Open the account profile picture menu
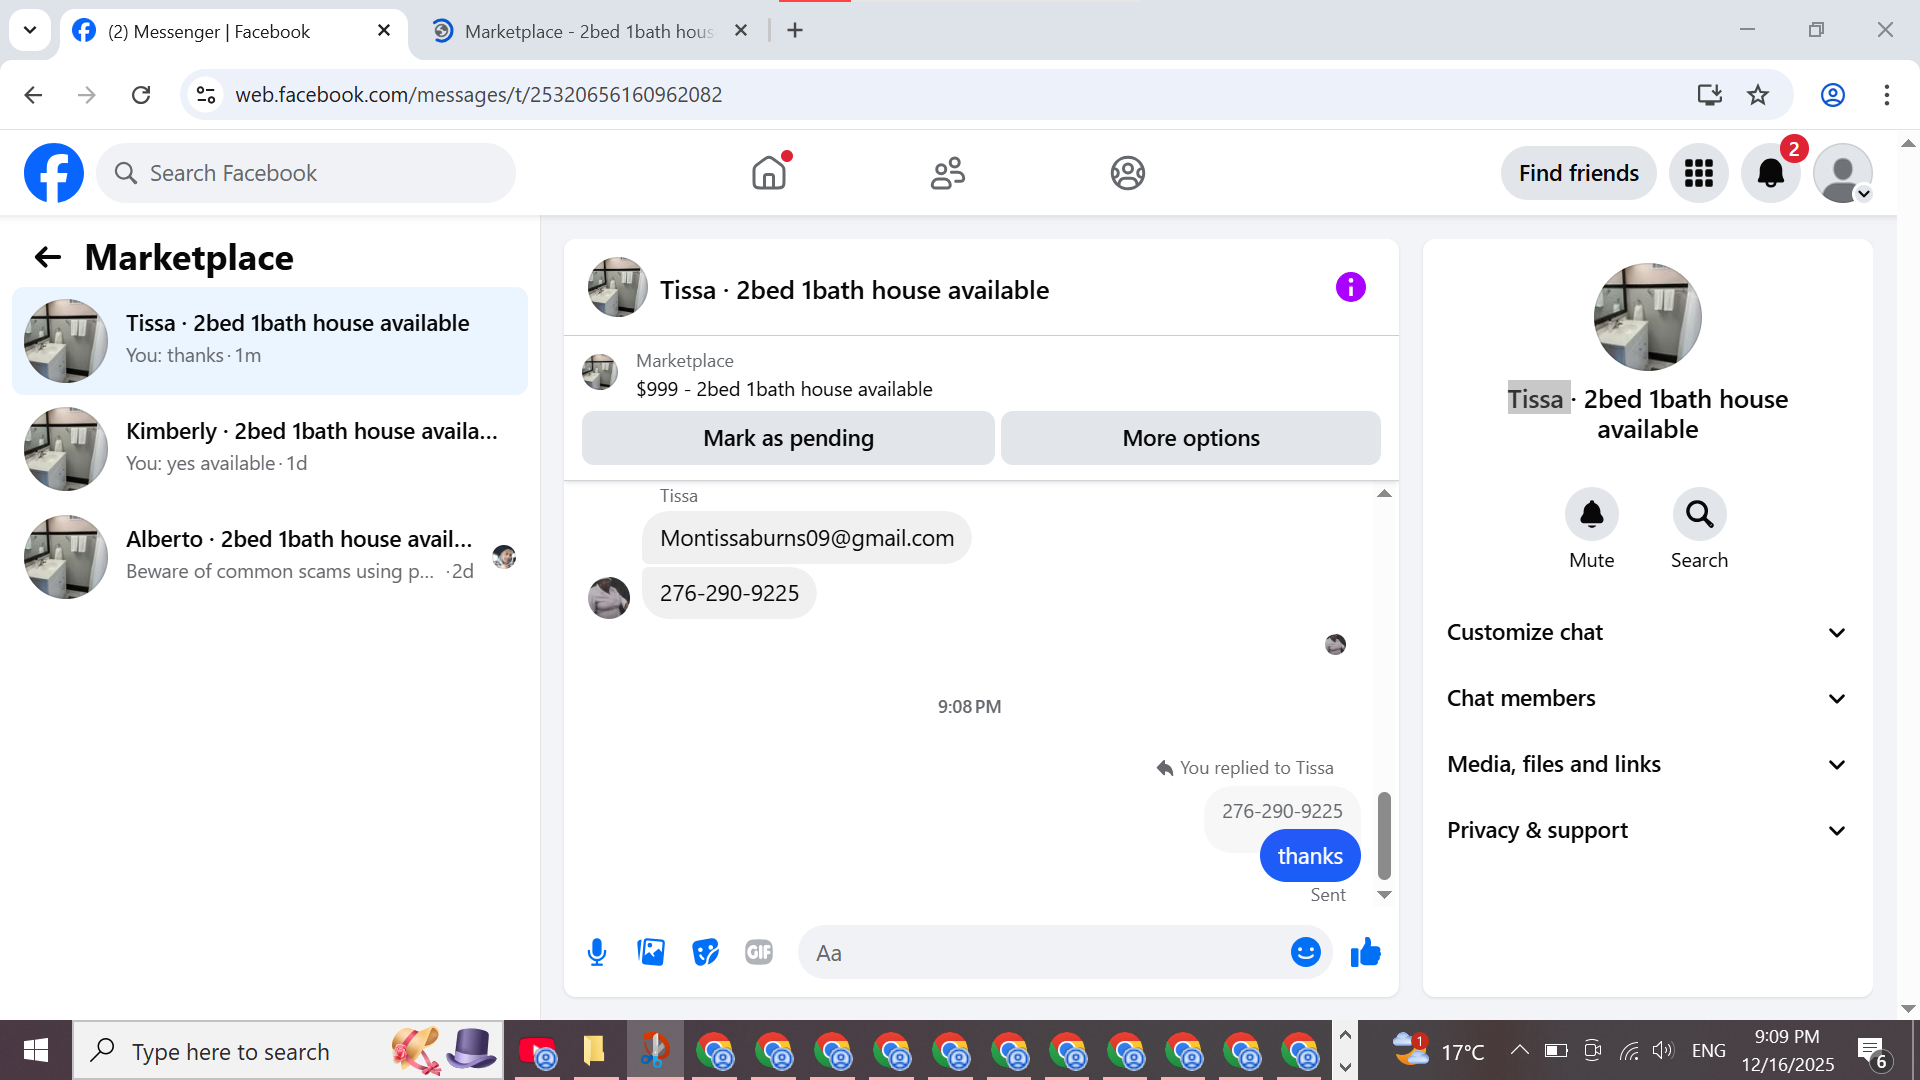Image resolution: width=1920 pixels, height=1080 pixels. pyautogui.click(x=1843, y=173)
